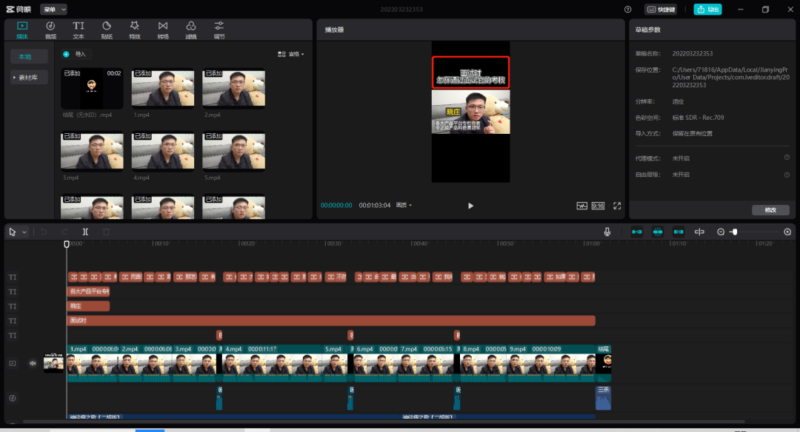The image size is (800, 432).
Task: Open the Adjustment (调节) sliders tab
Action: [218, 27]
